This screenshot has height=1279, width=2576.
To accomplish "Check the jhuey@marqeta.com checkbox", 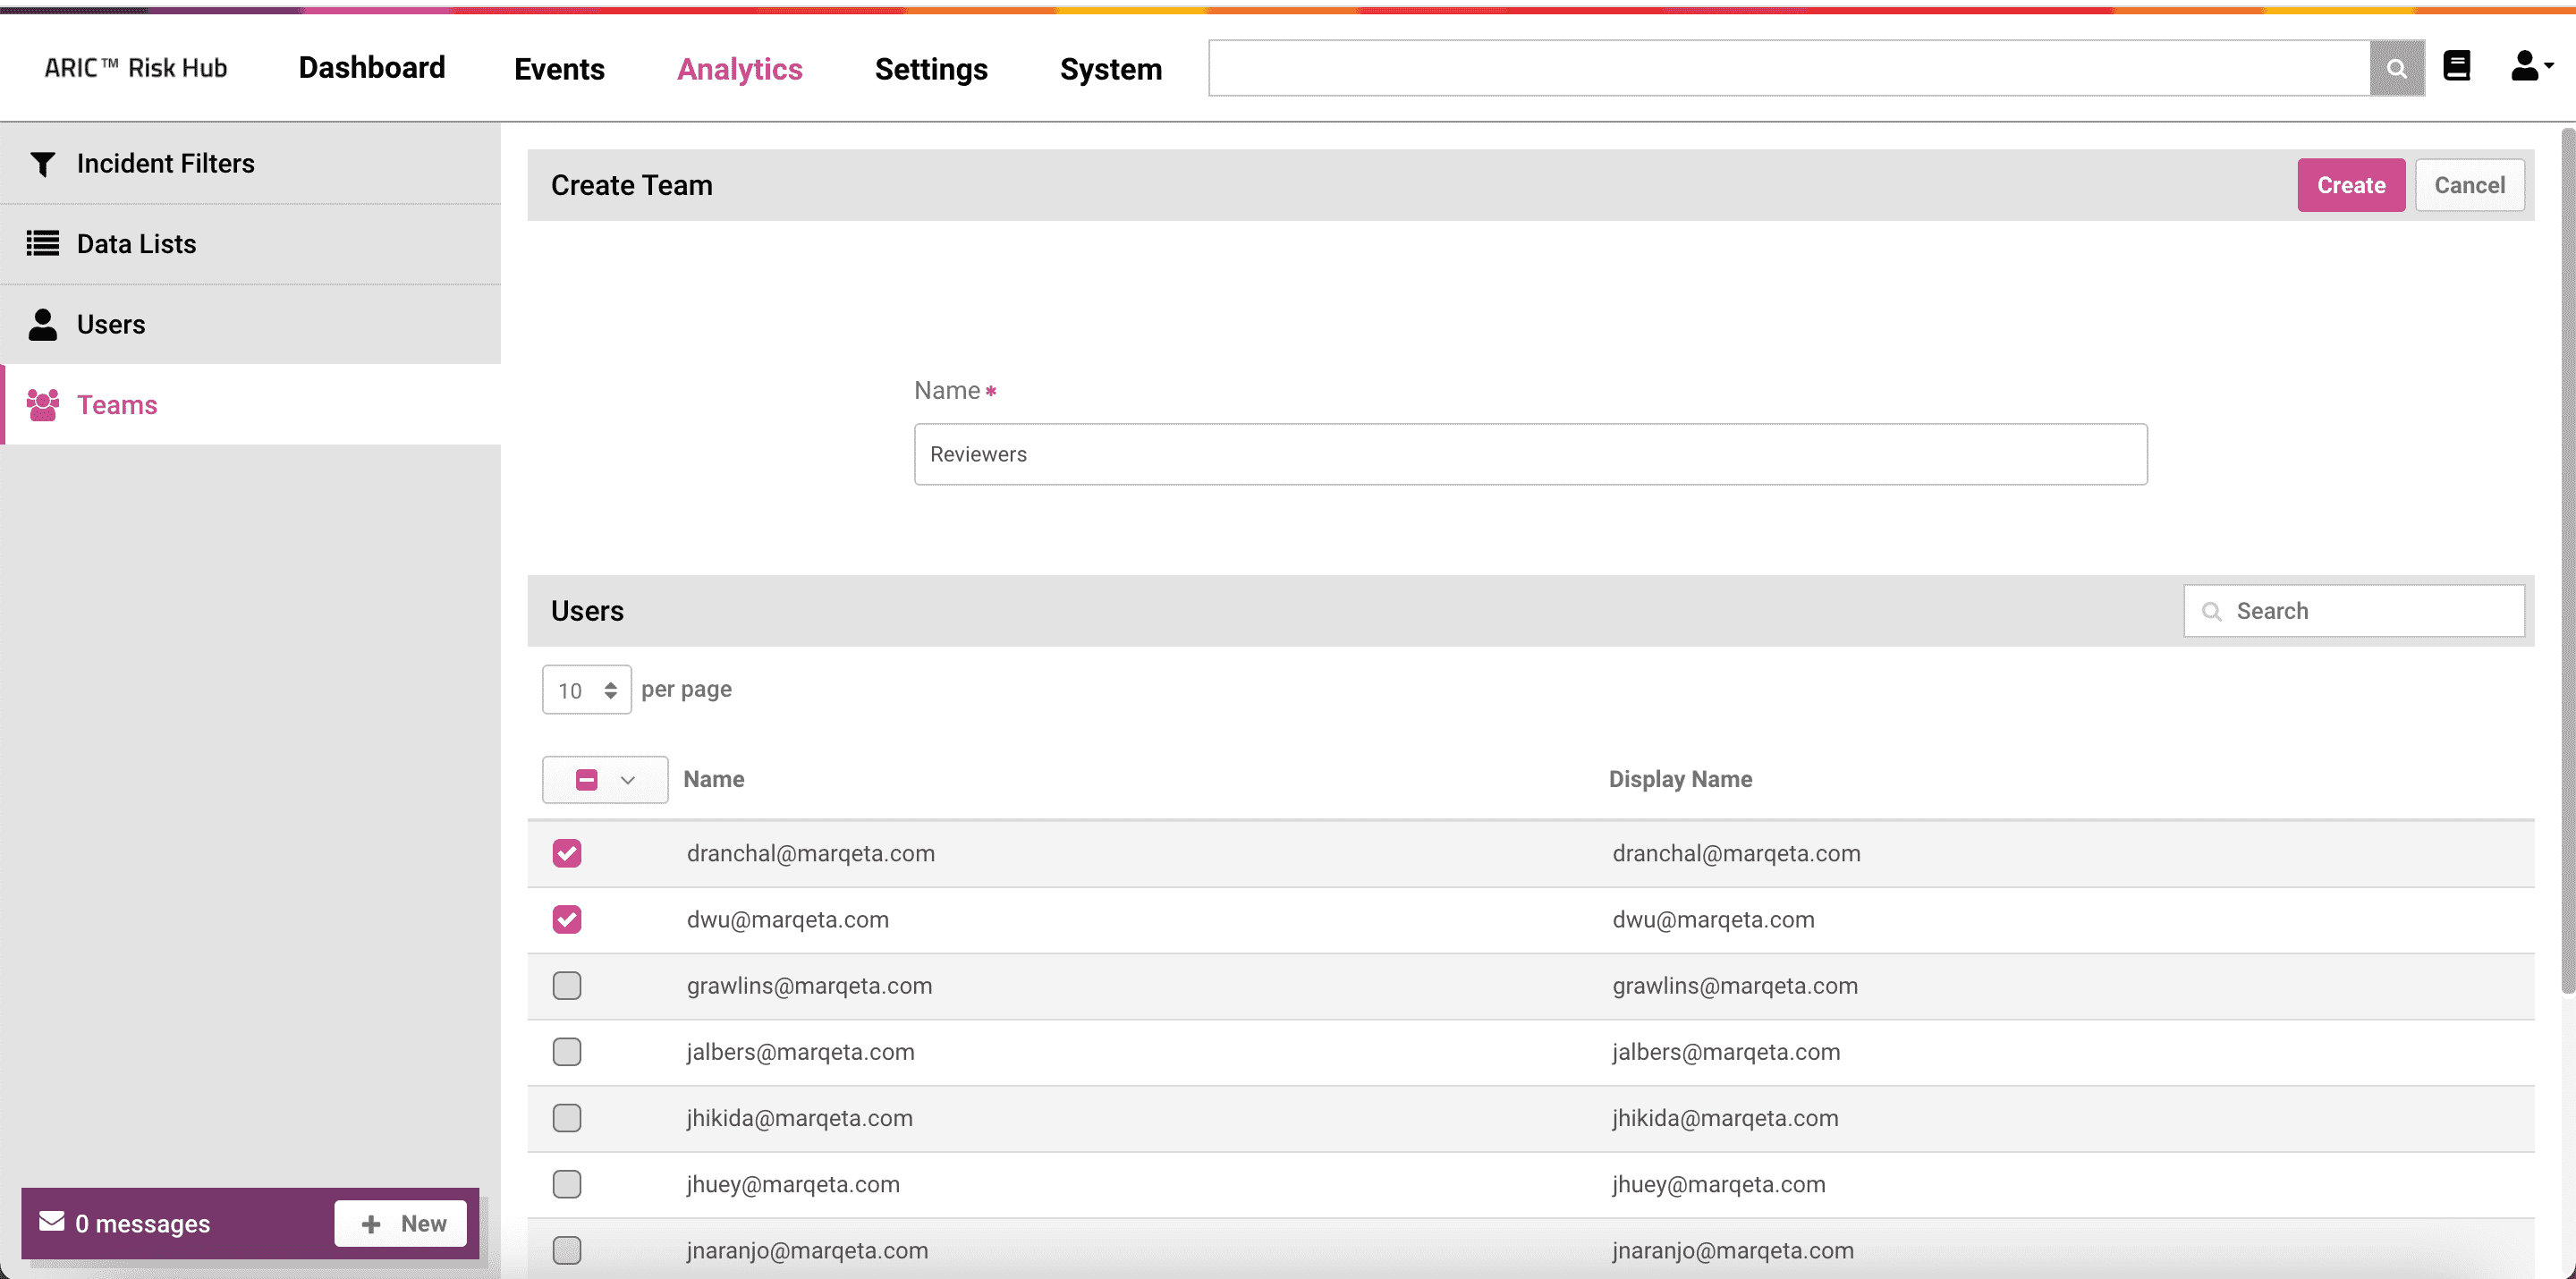I will point(567,1184).
